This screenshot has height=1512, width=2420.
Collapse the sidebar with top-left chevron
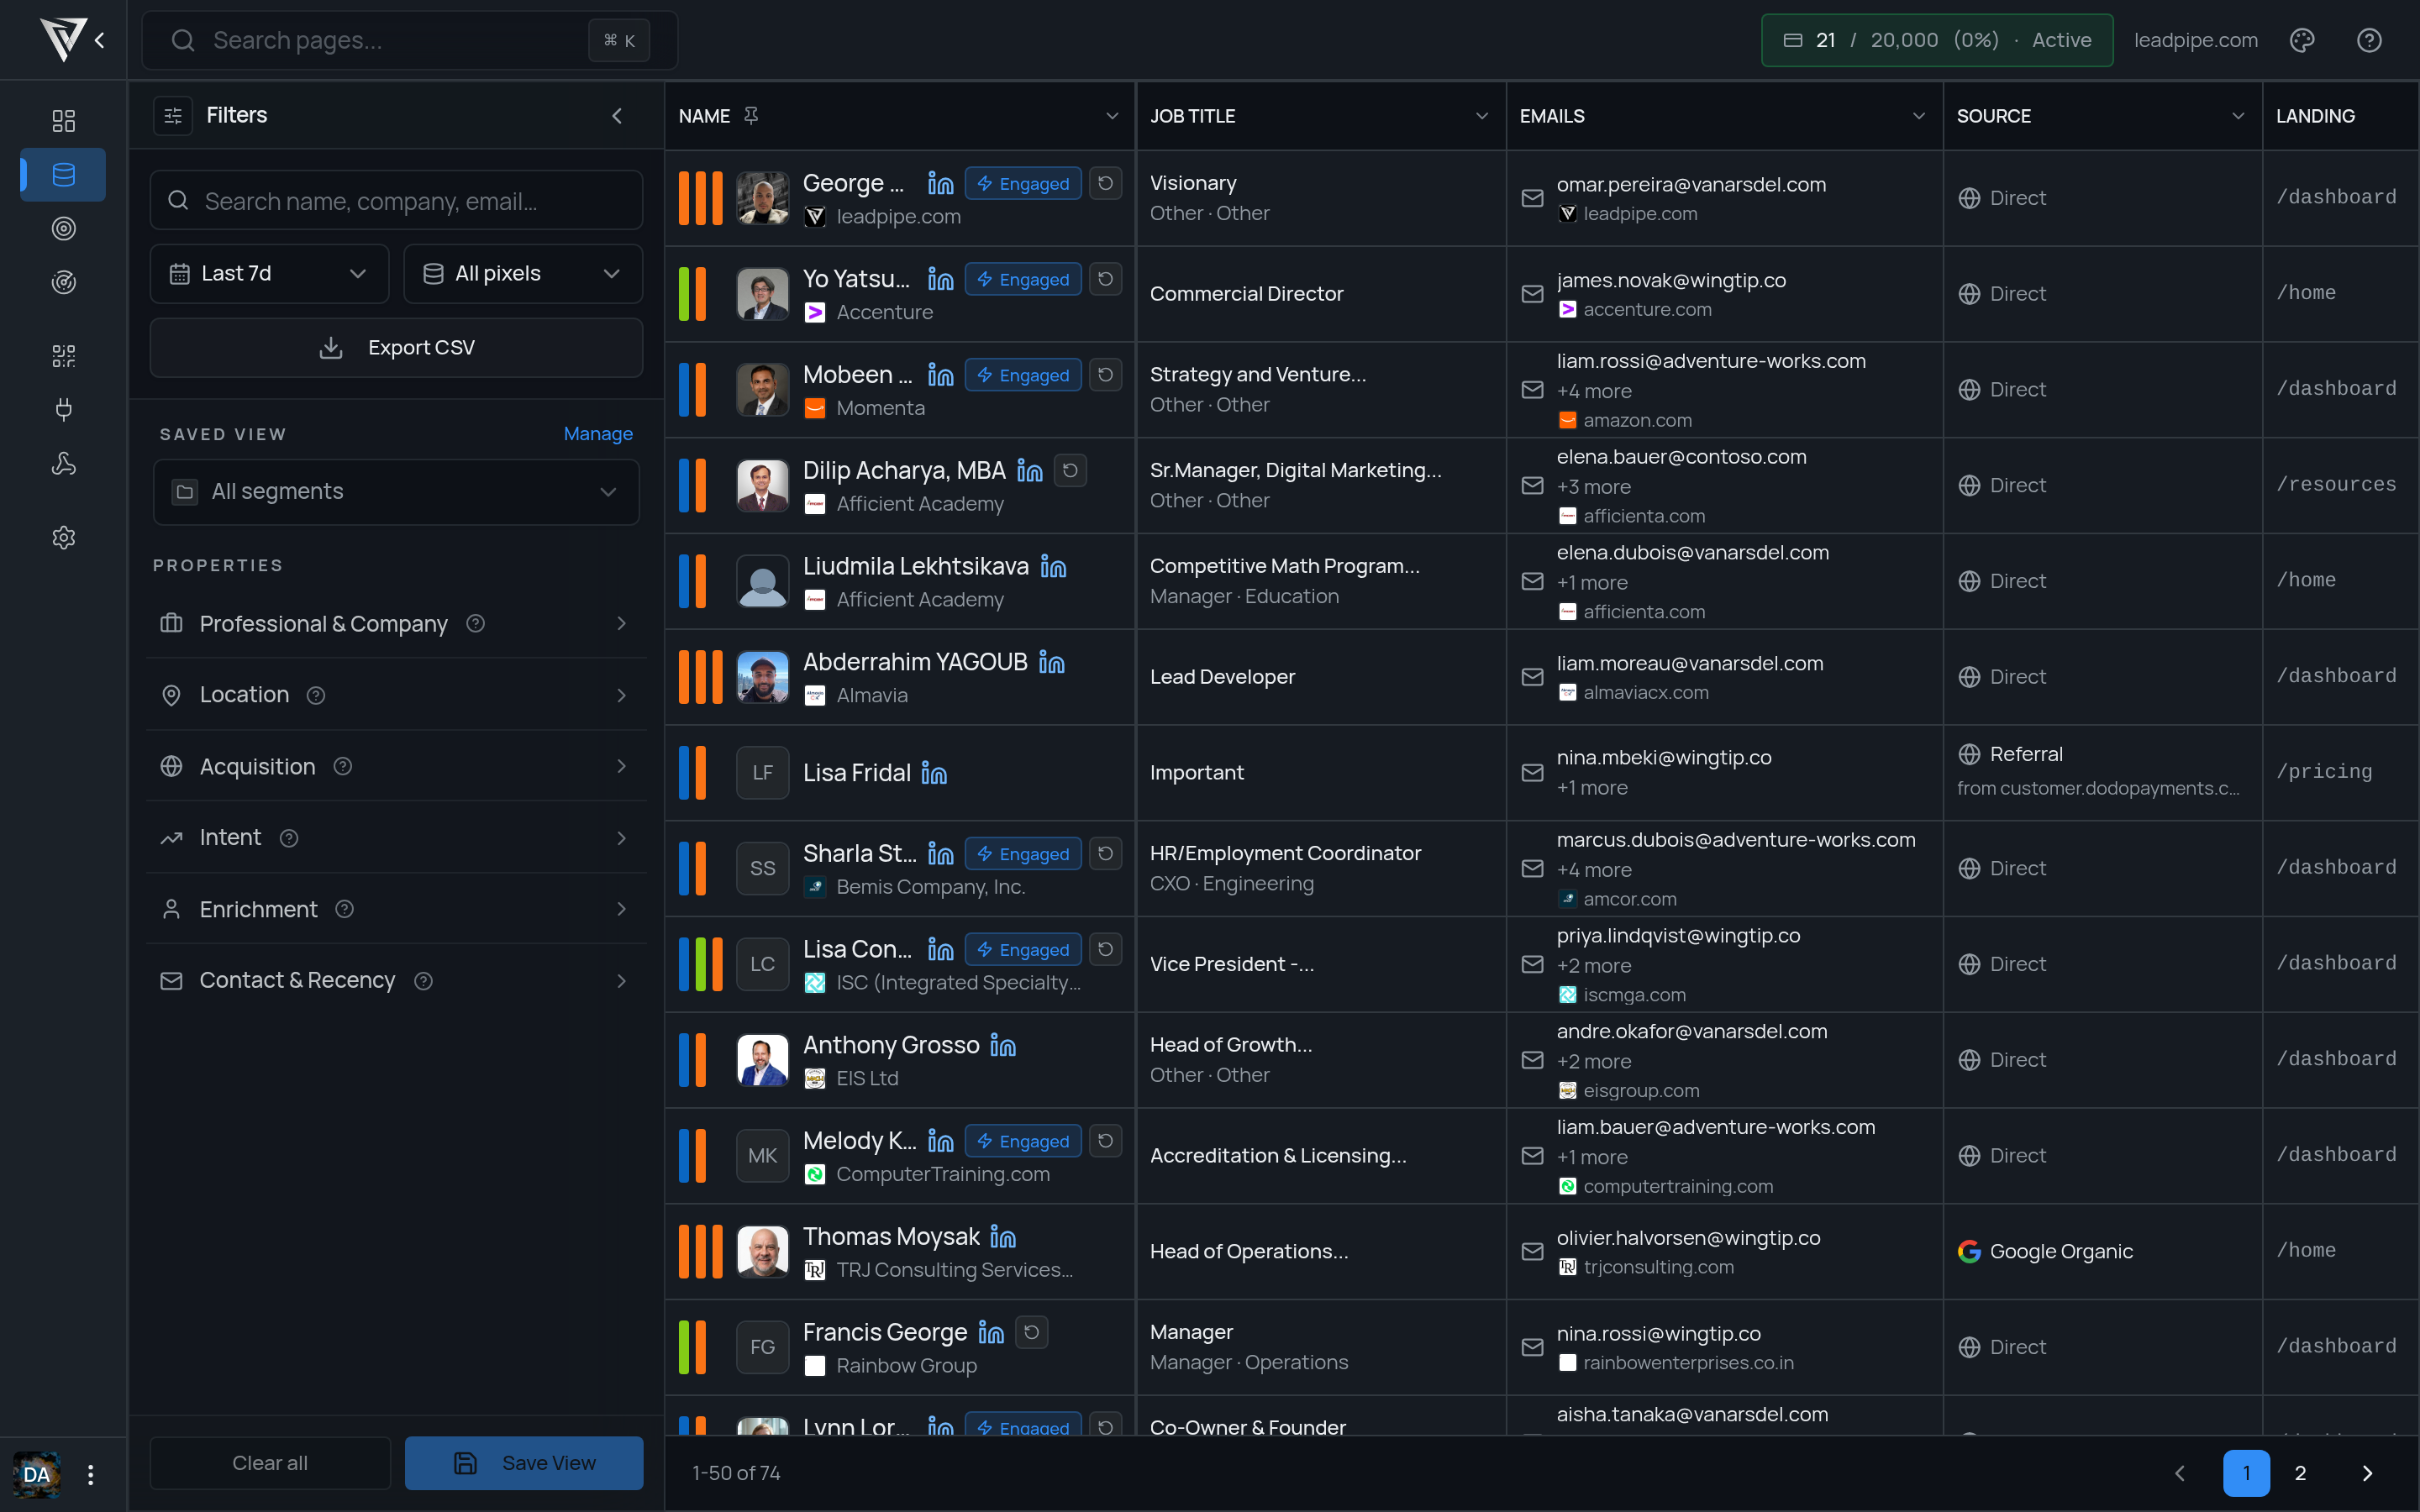click(x=100, y=40)
